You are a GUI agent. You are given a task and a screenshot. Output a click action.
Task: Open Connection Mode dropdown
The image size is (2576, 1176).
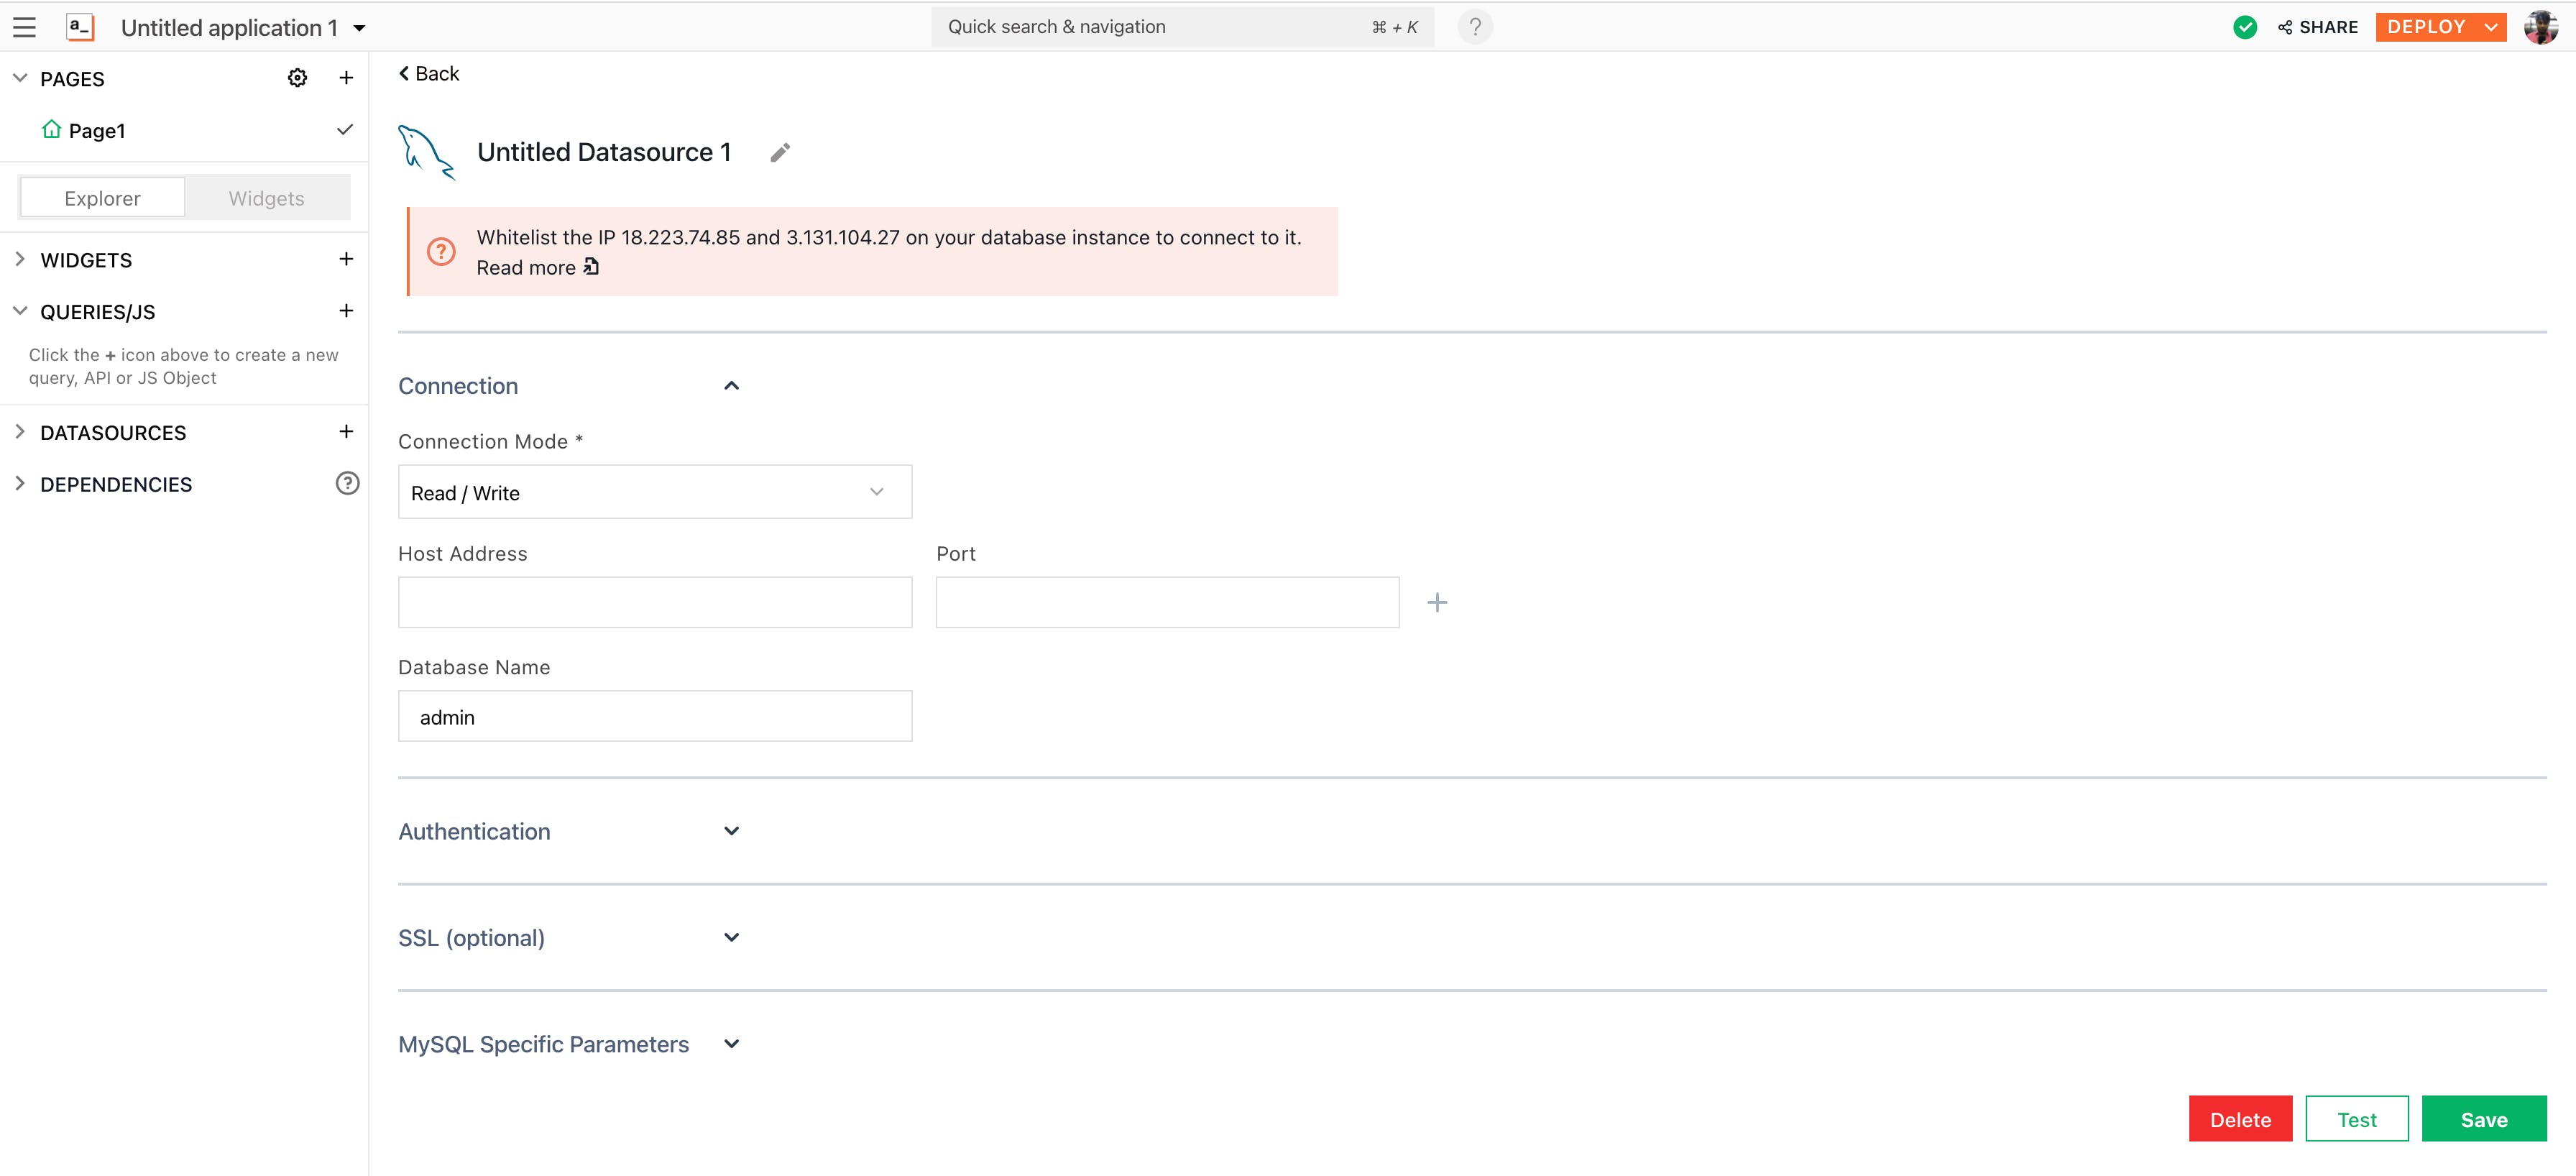(654, 492)
